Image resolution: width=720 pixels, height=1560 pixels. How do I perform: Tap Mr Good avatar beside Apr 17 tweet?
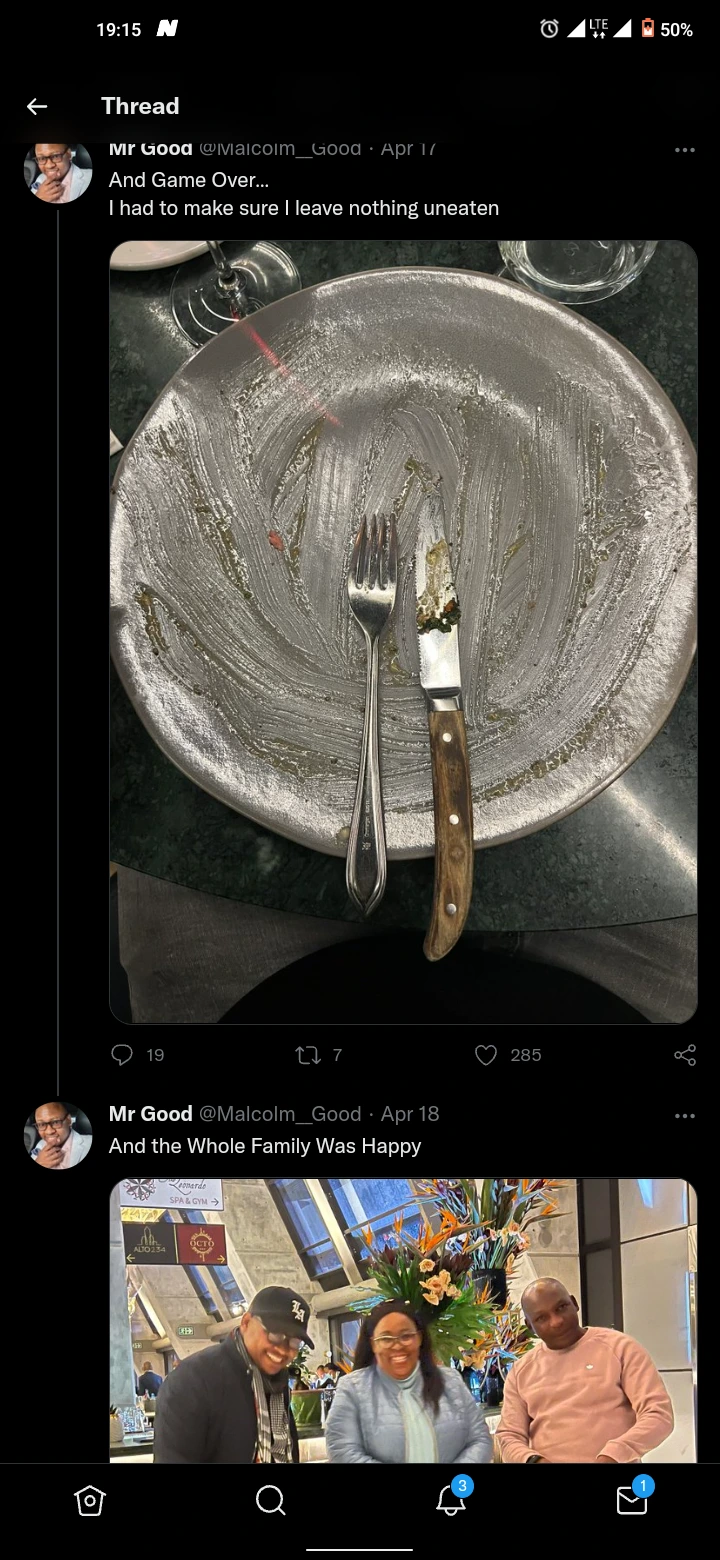58,172
